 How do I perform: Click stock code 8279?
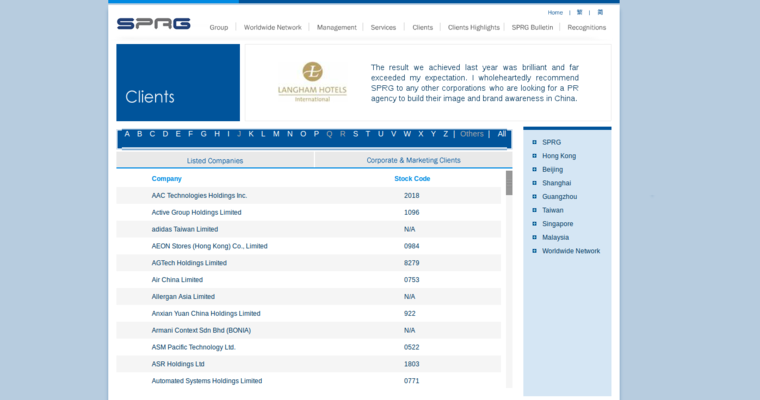412,263
